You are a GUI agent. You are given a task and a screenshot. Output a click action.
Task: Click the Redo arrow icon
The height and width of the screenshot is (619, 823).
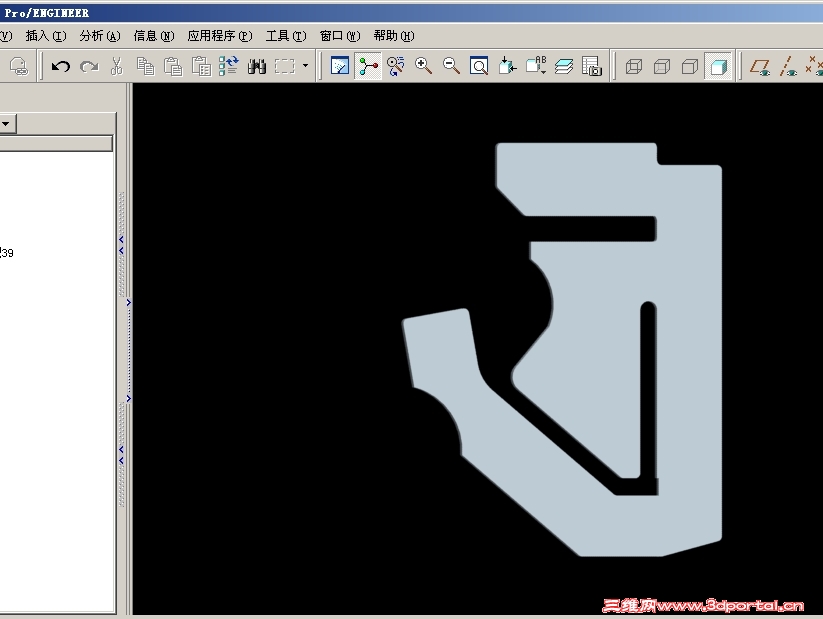pyautogui.click(x=89, y=66)
